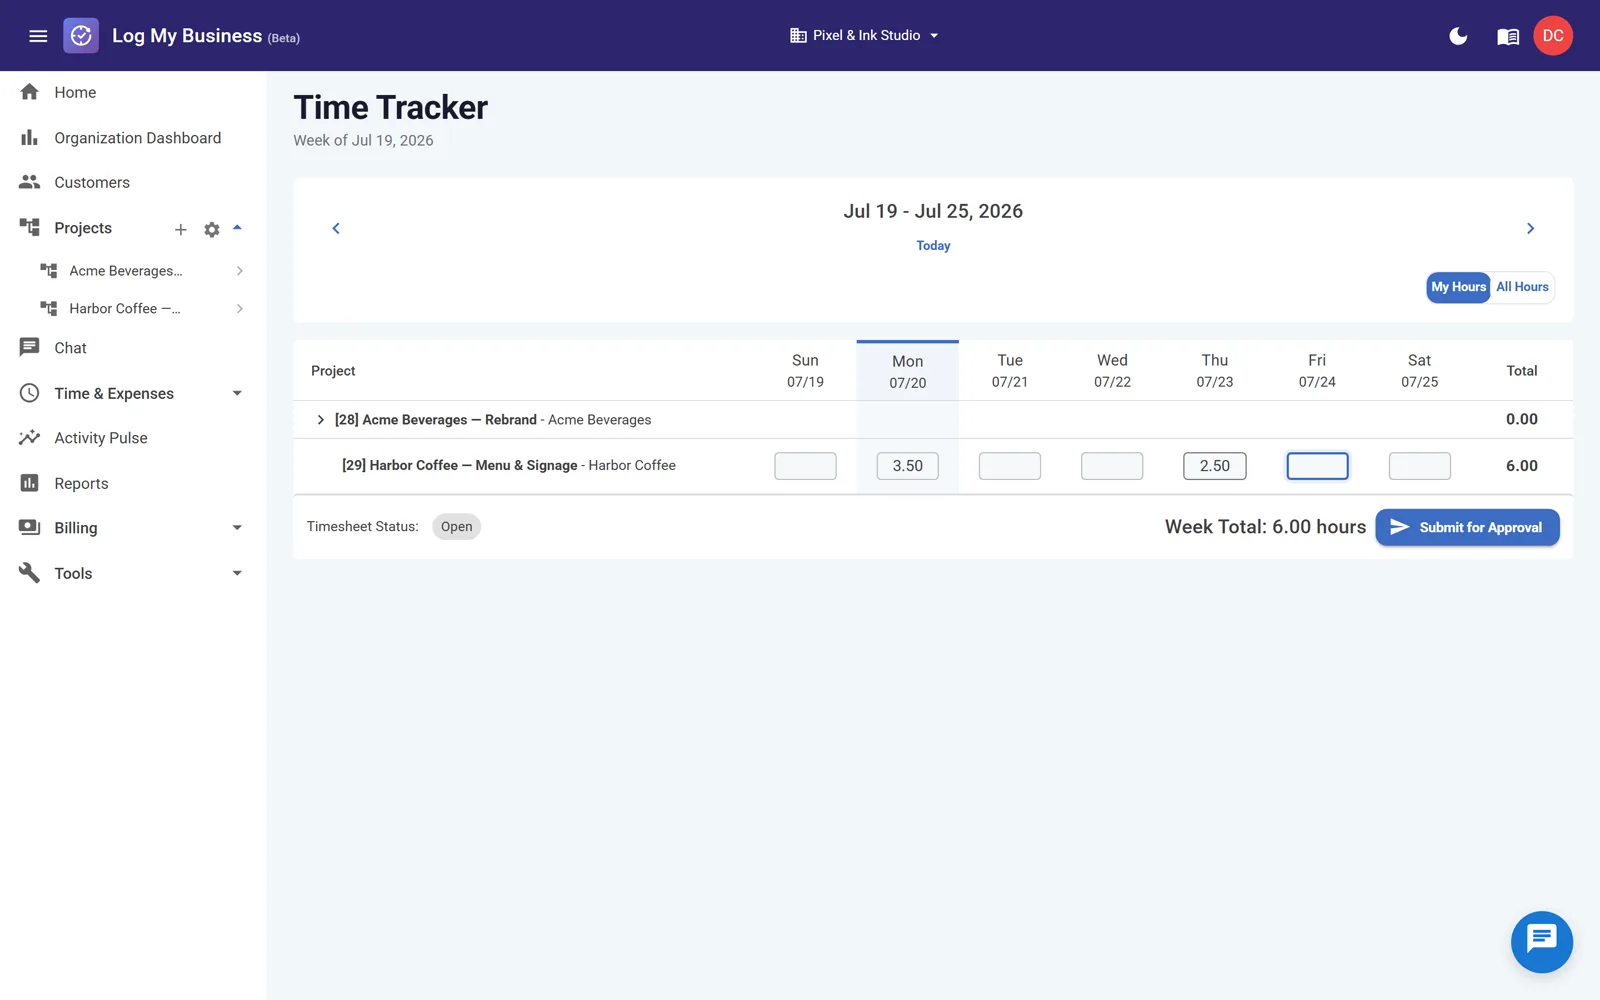Click Wednesday hours field for Harbor Coffee
Viewport: 1600px width, 1000px height.
tap(1112, 466)
